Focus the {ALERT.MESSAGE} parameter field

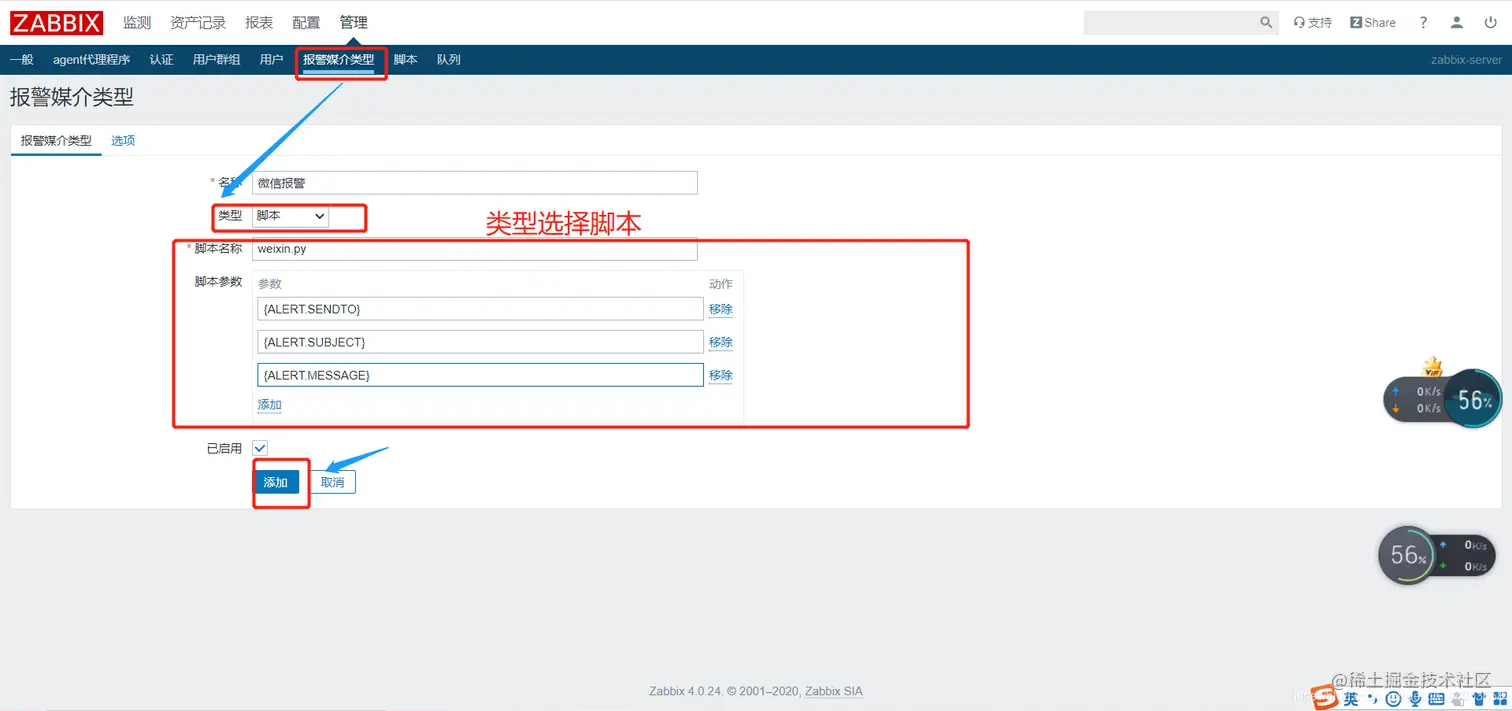pyautogui.click(x=480, y=375)
